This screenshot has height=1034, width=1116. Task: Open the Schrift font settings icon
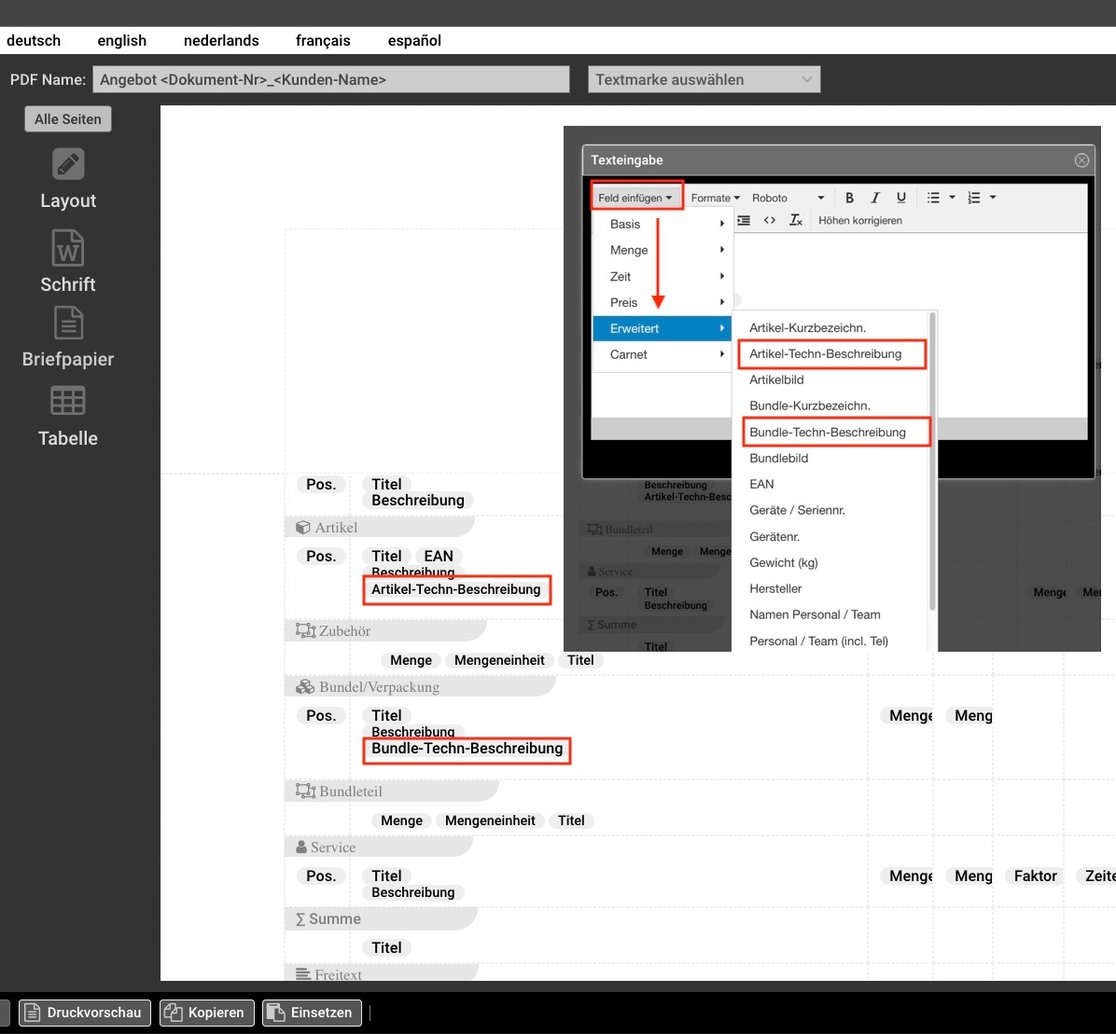click(68, 247)
